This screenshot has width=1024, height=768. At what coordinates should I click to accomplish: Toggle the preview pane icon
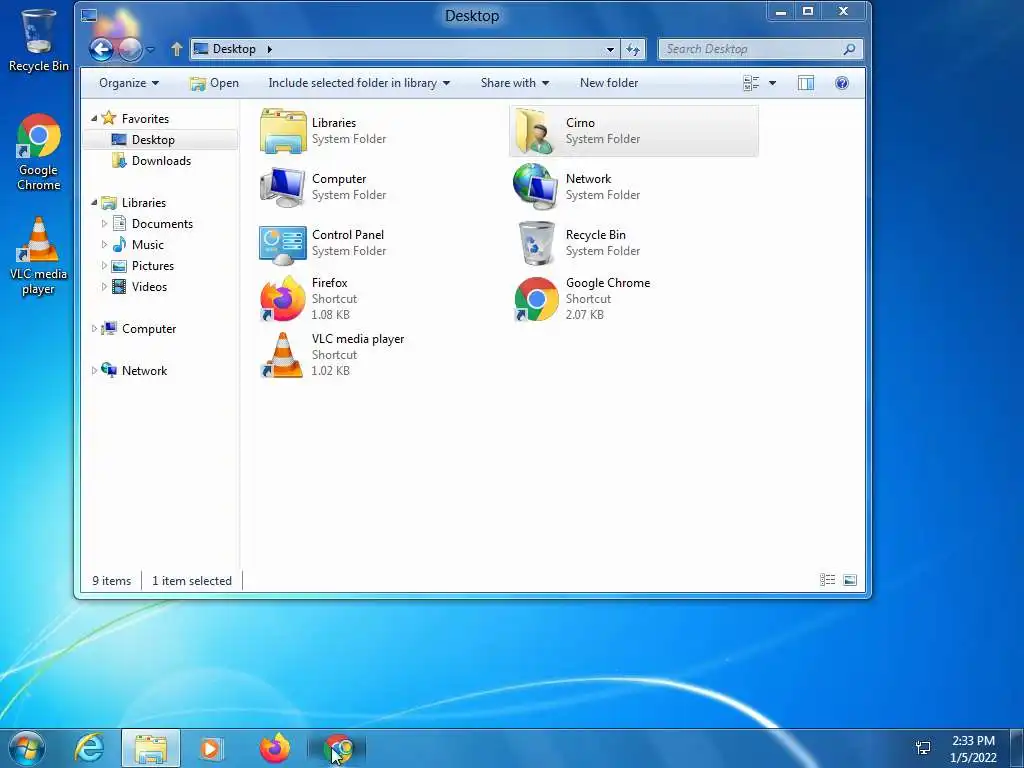[806, 83]
